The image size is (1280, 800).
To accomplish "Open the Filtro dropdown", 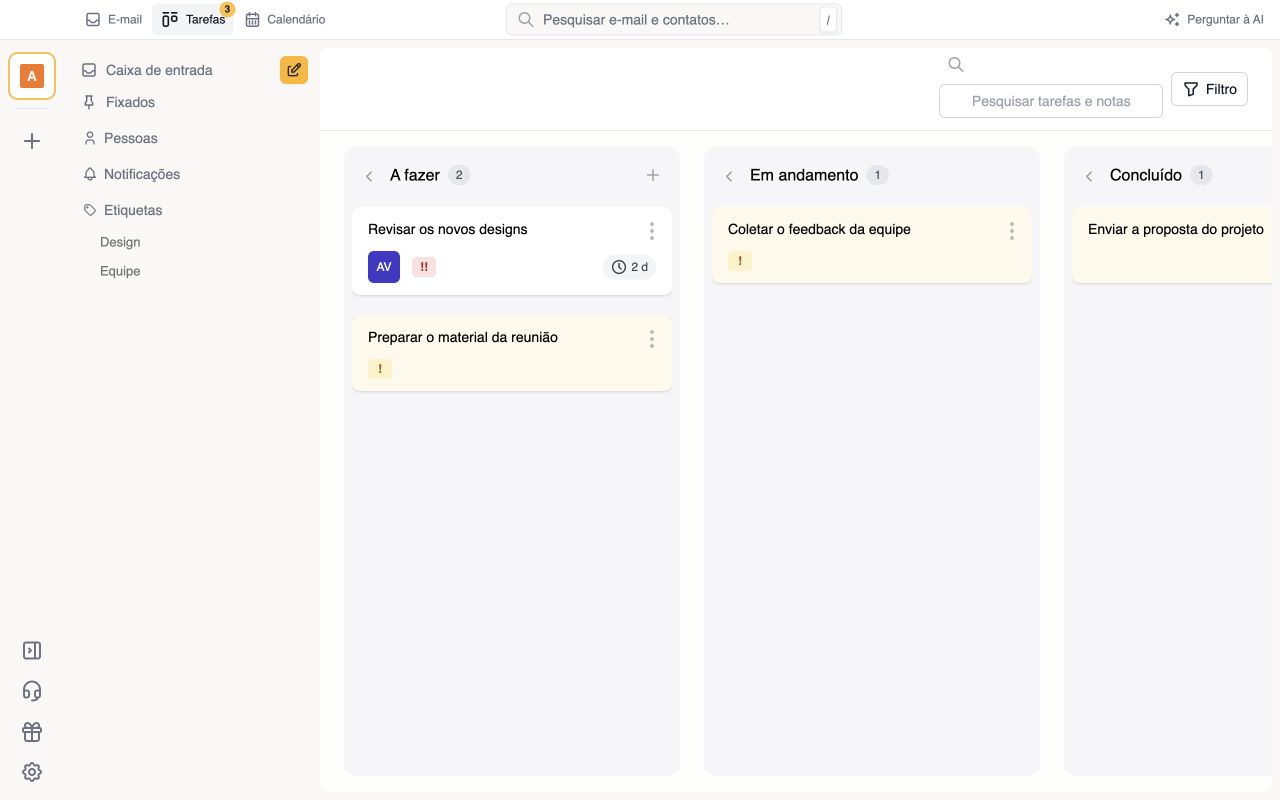I will click(x=1210, y=89).
